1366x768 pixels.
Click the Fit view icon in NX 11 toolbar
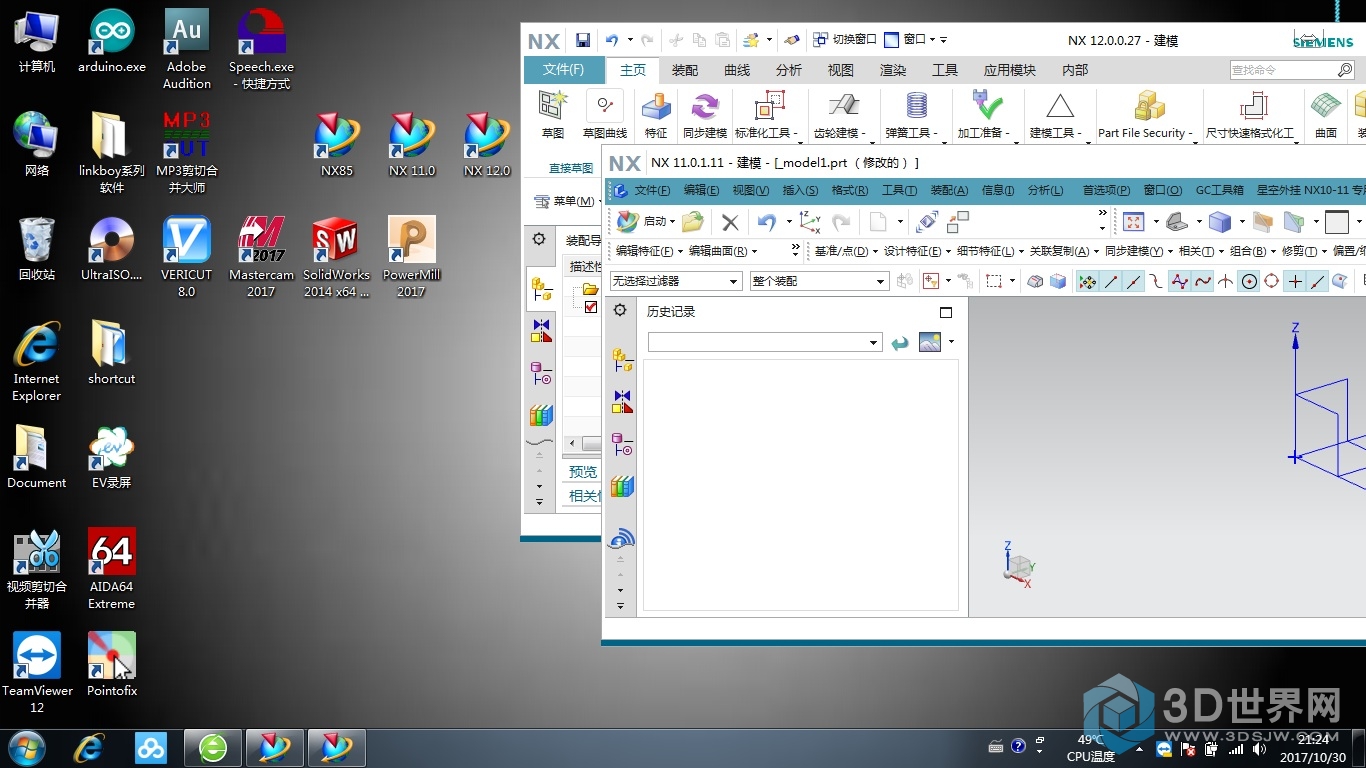[1133, 222]
